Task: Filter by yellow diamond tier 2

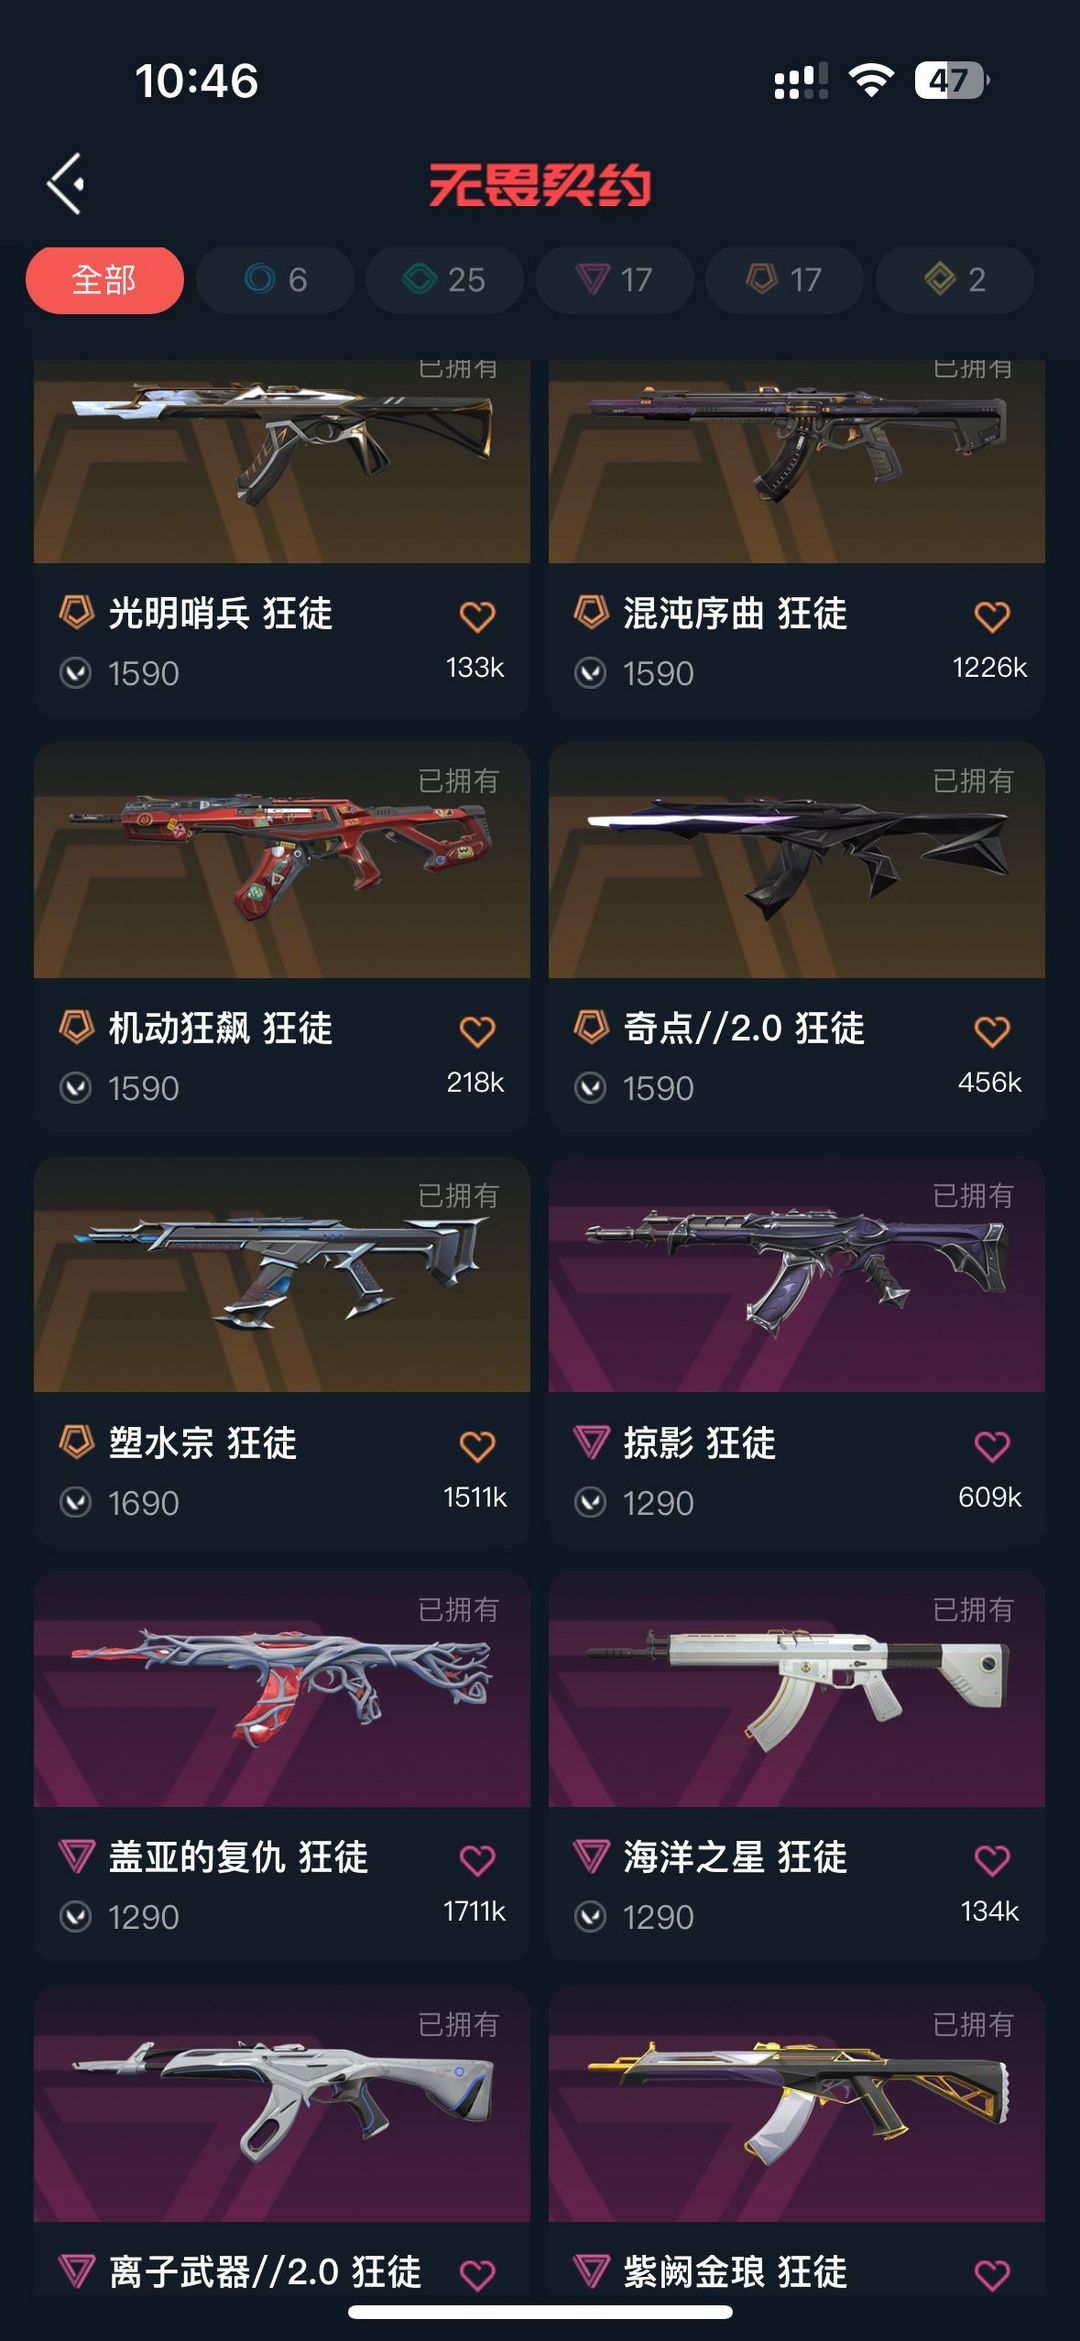Action: (954, 280)
